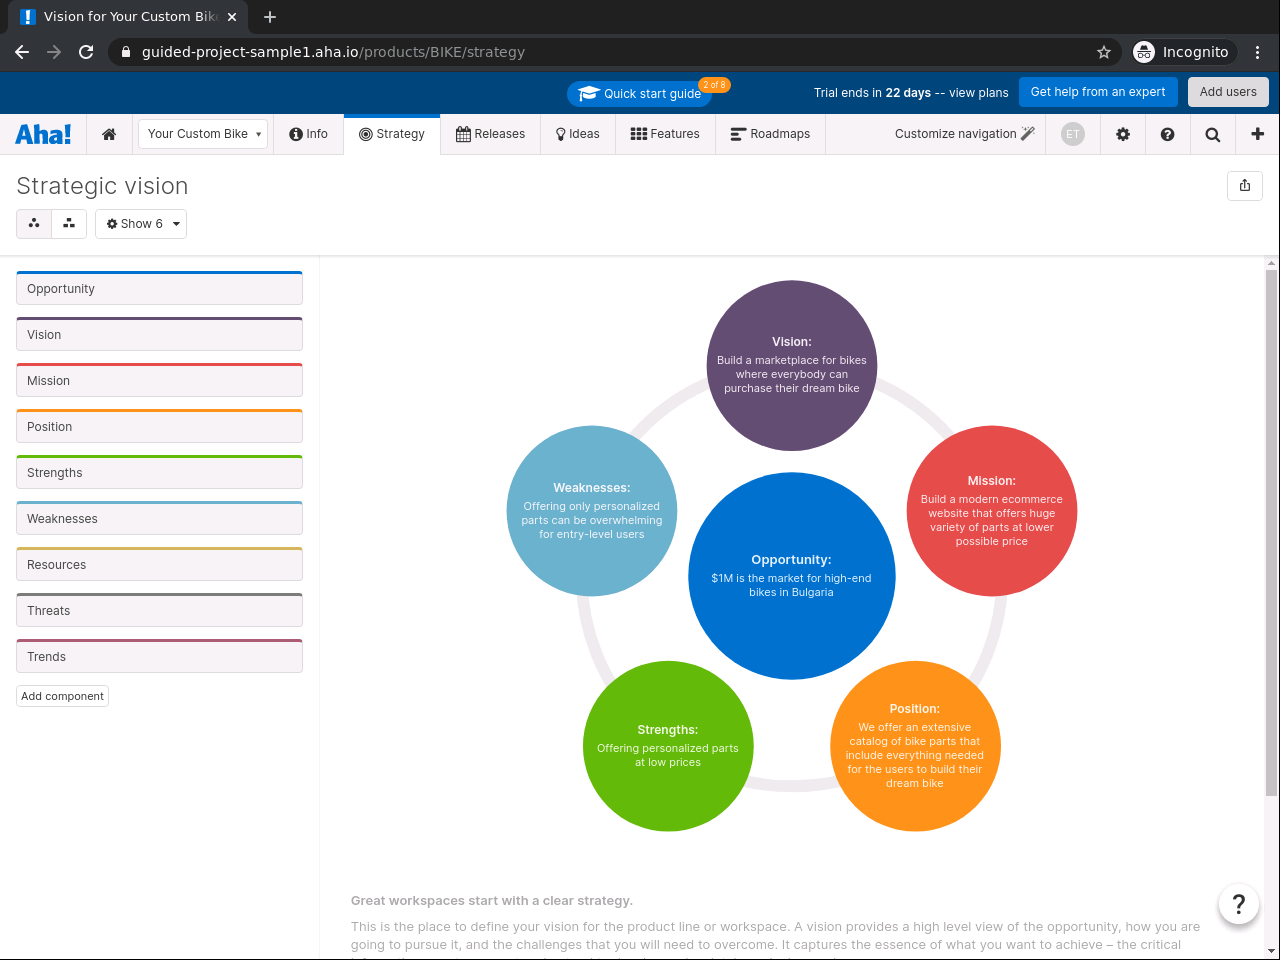Go to the home icon

click(x=109, y=134)
